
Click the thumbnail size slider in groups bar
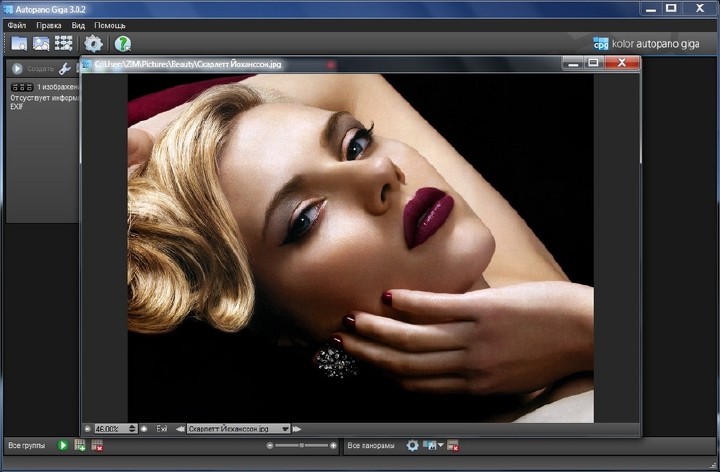(300, 445)
